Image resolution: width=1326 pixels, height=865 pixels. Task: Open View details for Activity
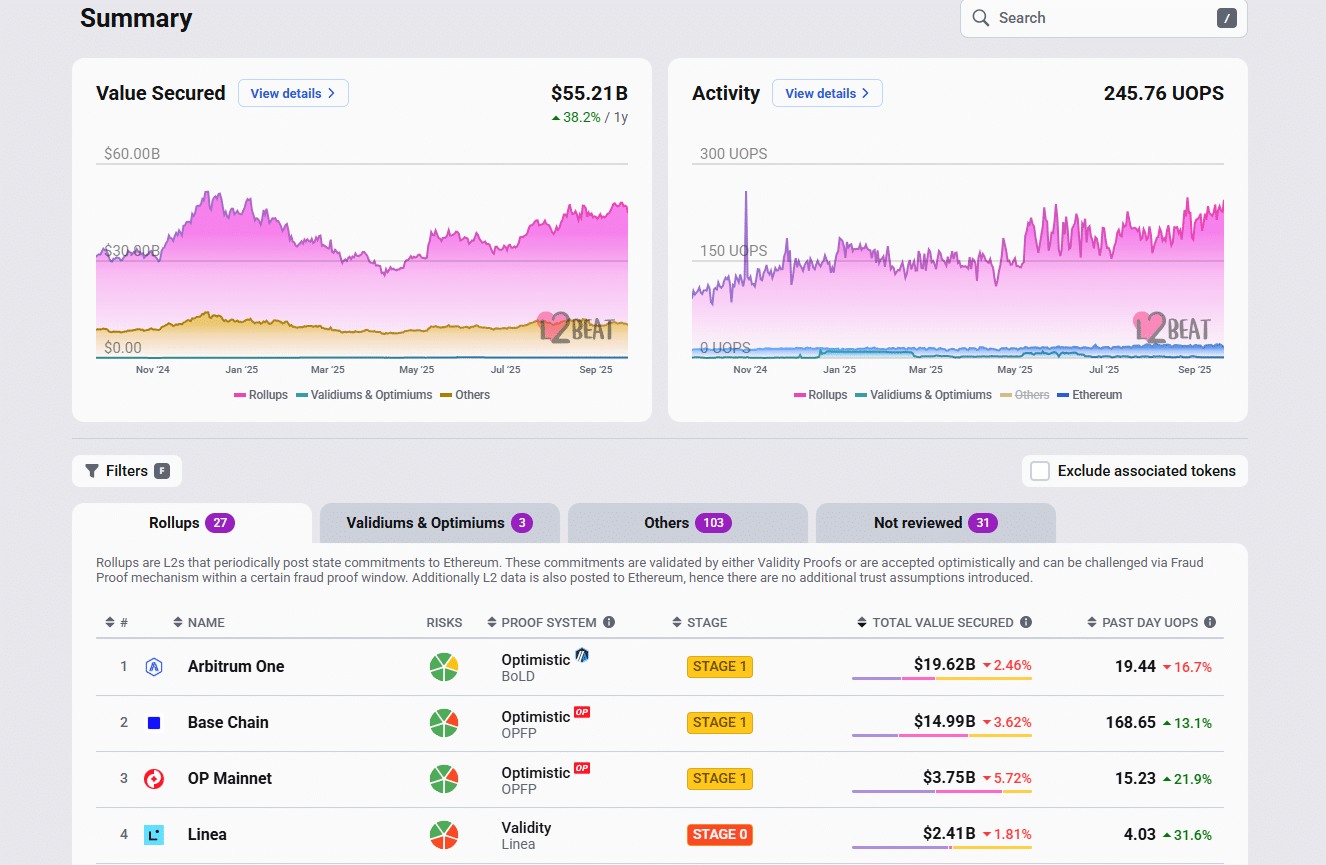pyautogui.click(x=827, y=93)
